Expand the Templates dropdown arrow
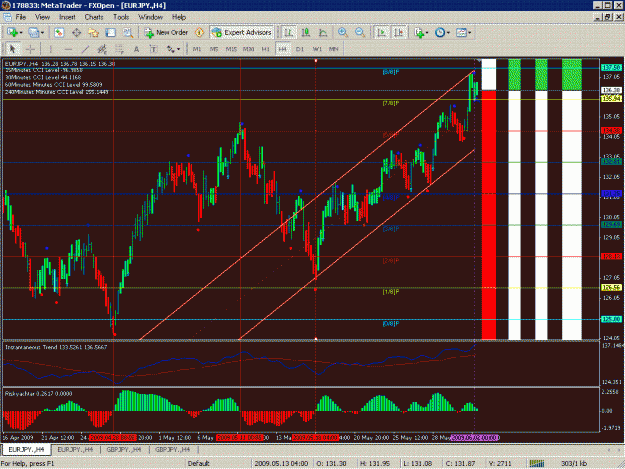The height and width of the screenshot is (469, 625). pos(470,33)
